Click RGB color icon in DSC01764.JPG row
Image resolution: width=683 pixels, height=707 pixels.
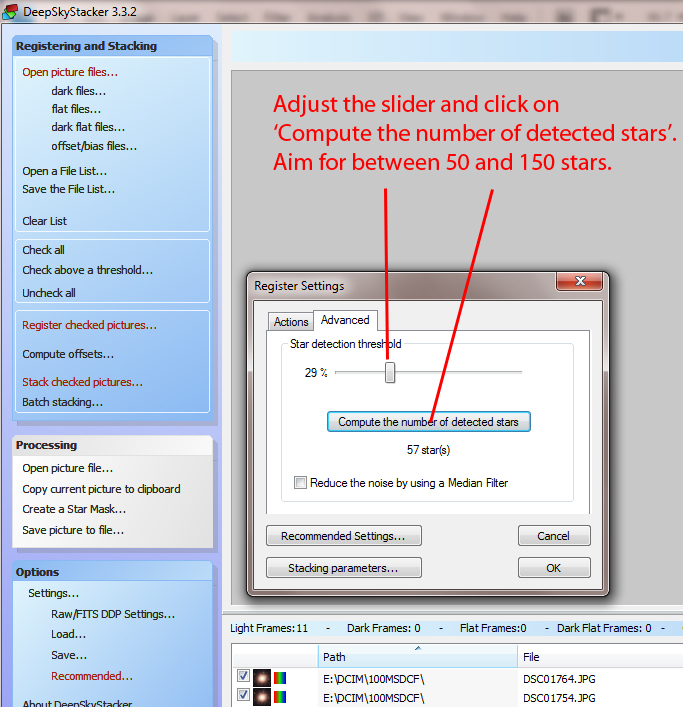point(280,678)
